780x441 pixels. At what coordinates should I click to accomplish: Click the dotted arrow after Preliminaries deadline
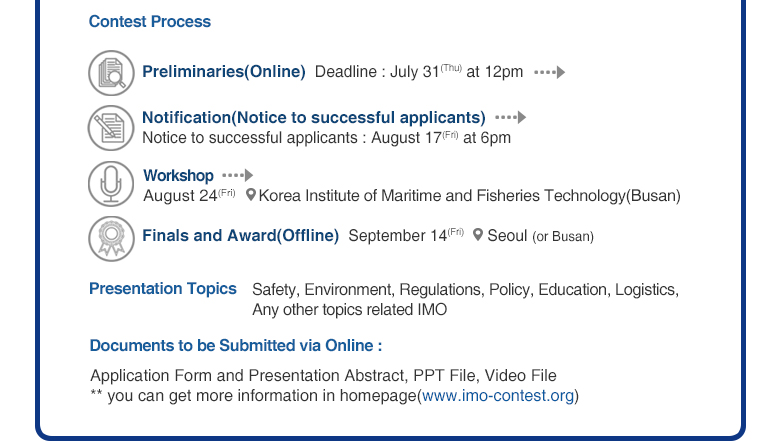(550, 72)
